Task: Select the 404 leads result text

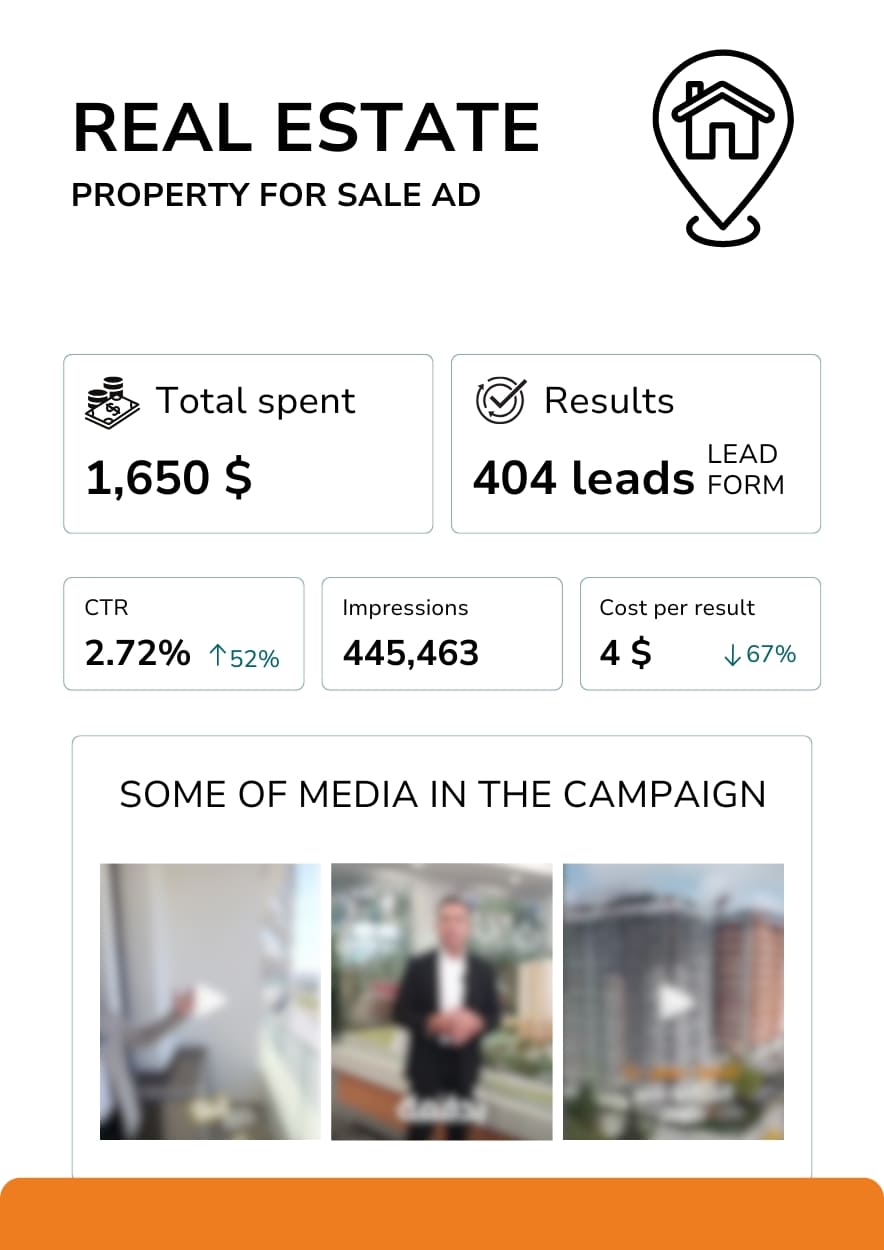Action: click(x=583, y=478)
